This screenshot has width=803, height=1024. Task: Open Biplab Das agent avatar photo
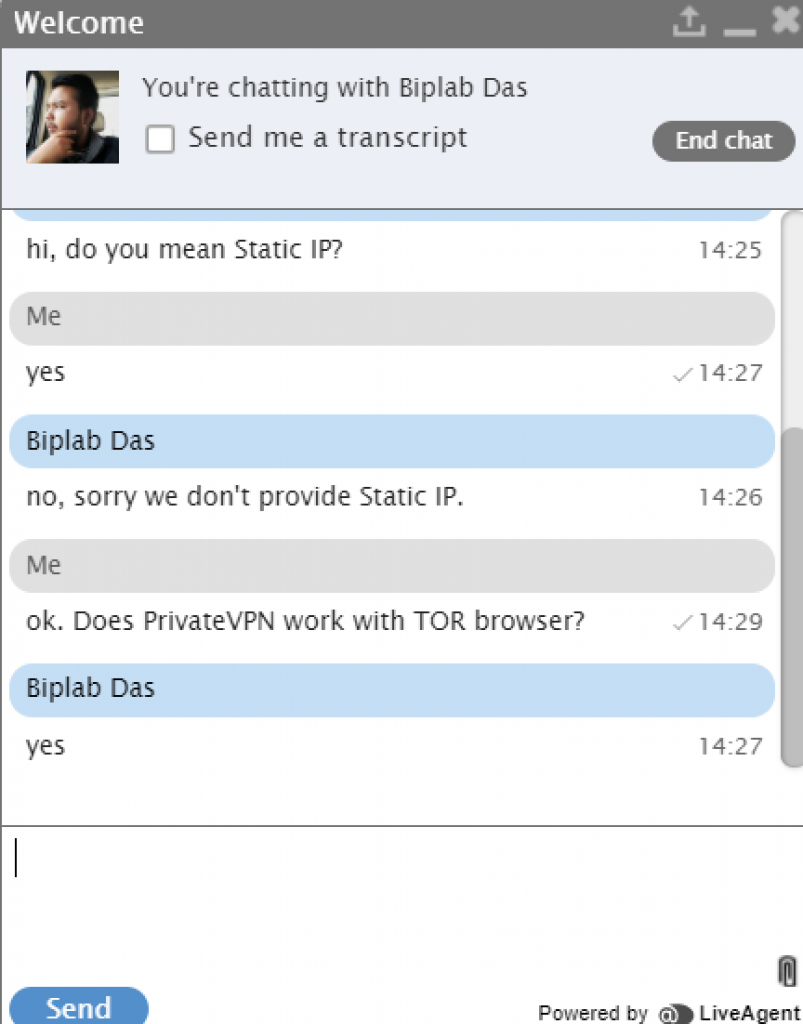[x=72, y=117]
